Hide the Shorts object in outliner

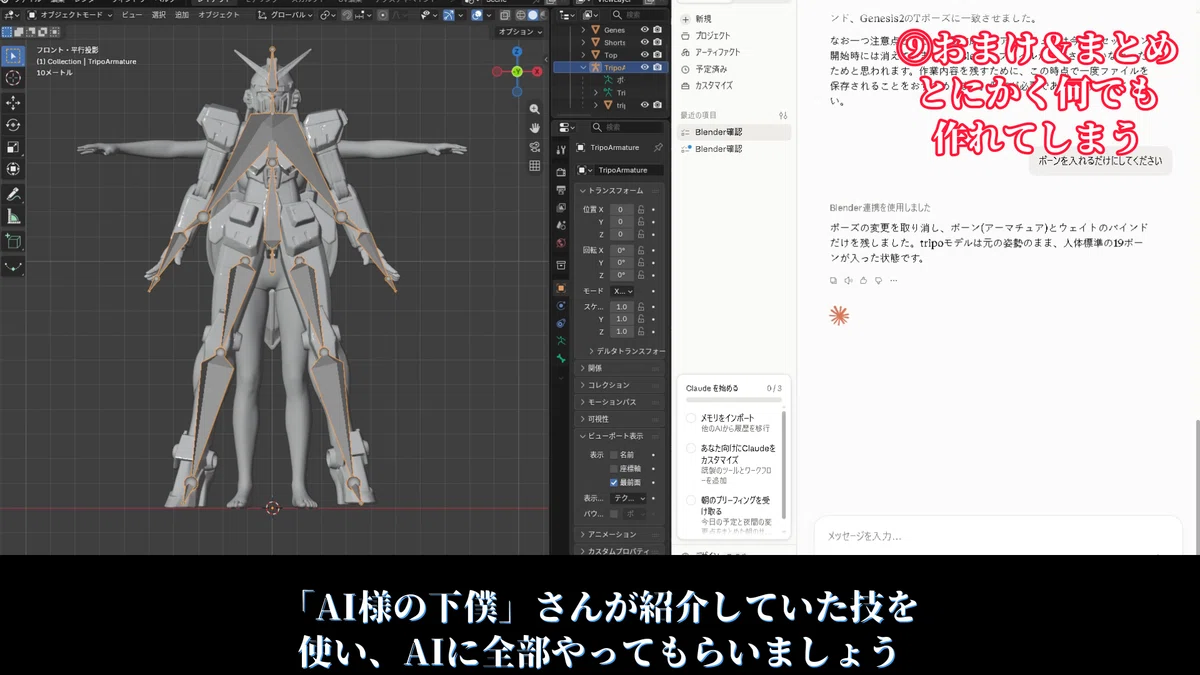[x=645, y=43]
